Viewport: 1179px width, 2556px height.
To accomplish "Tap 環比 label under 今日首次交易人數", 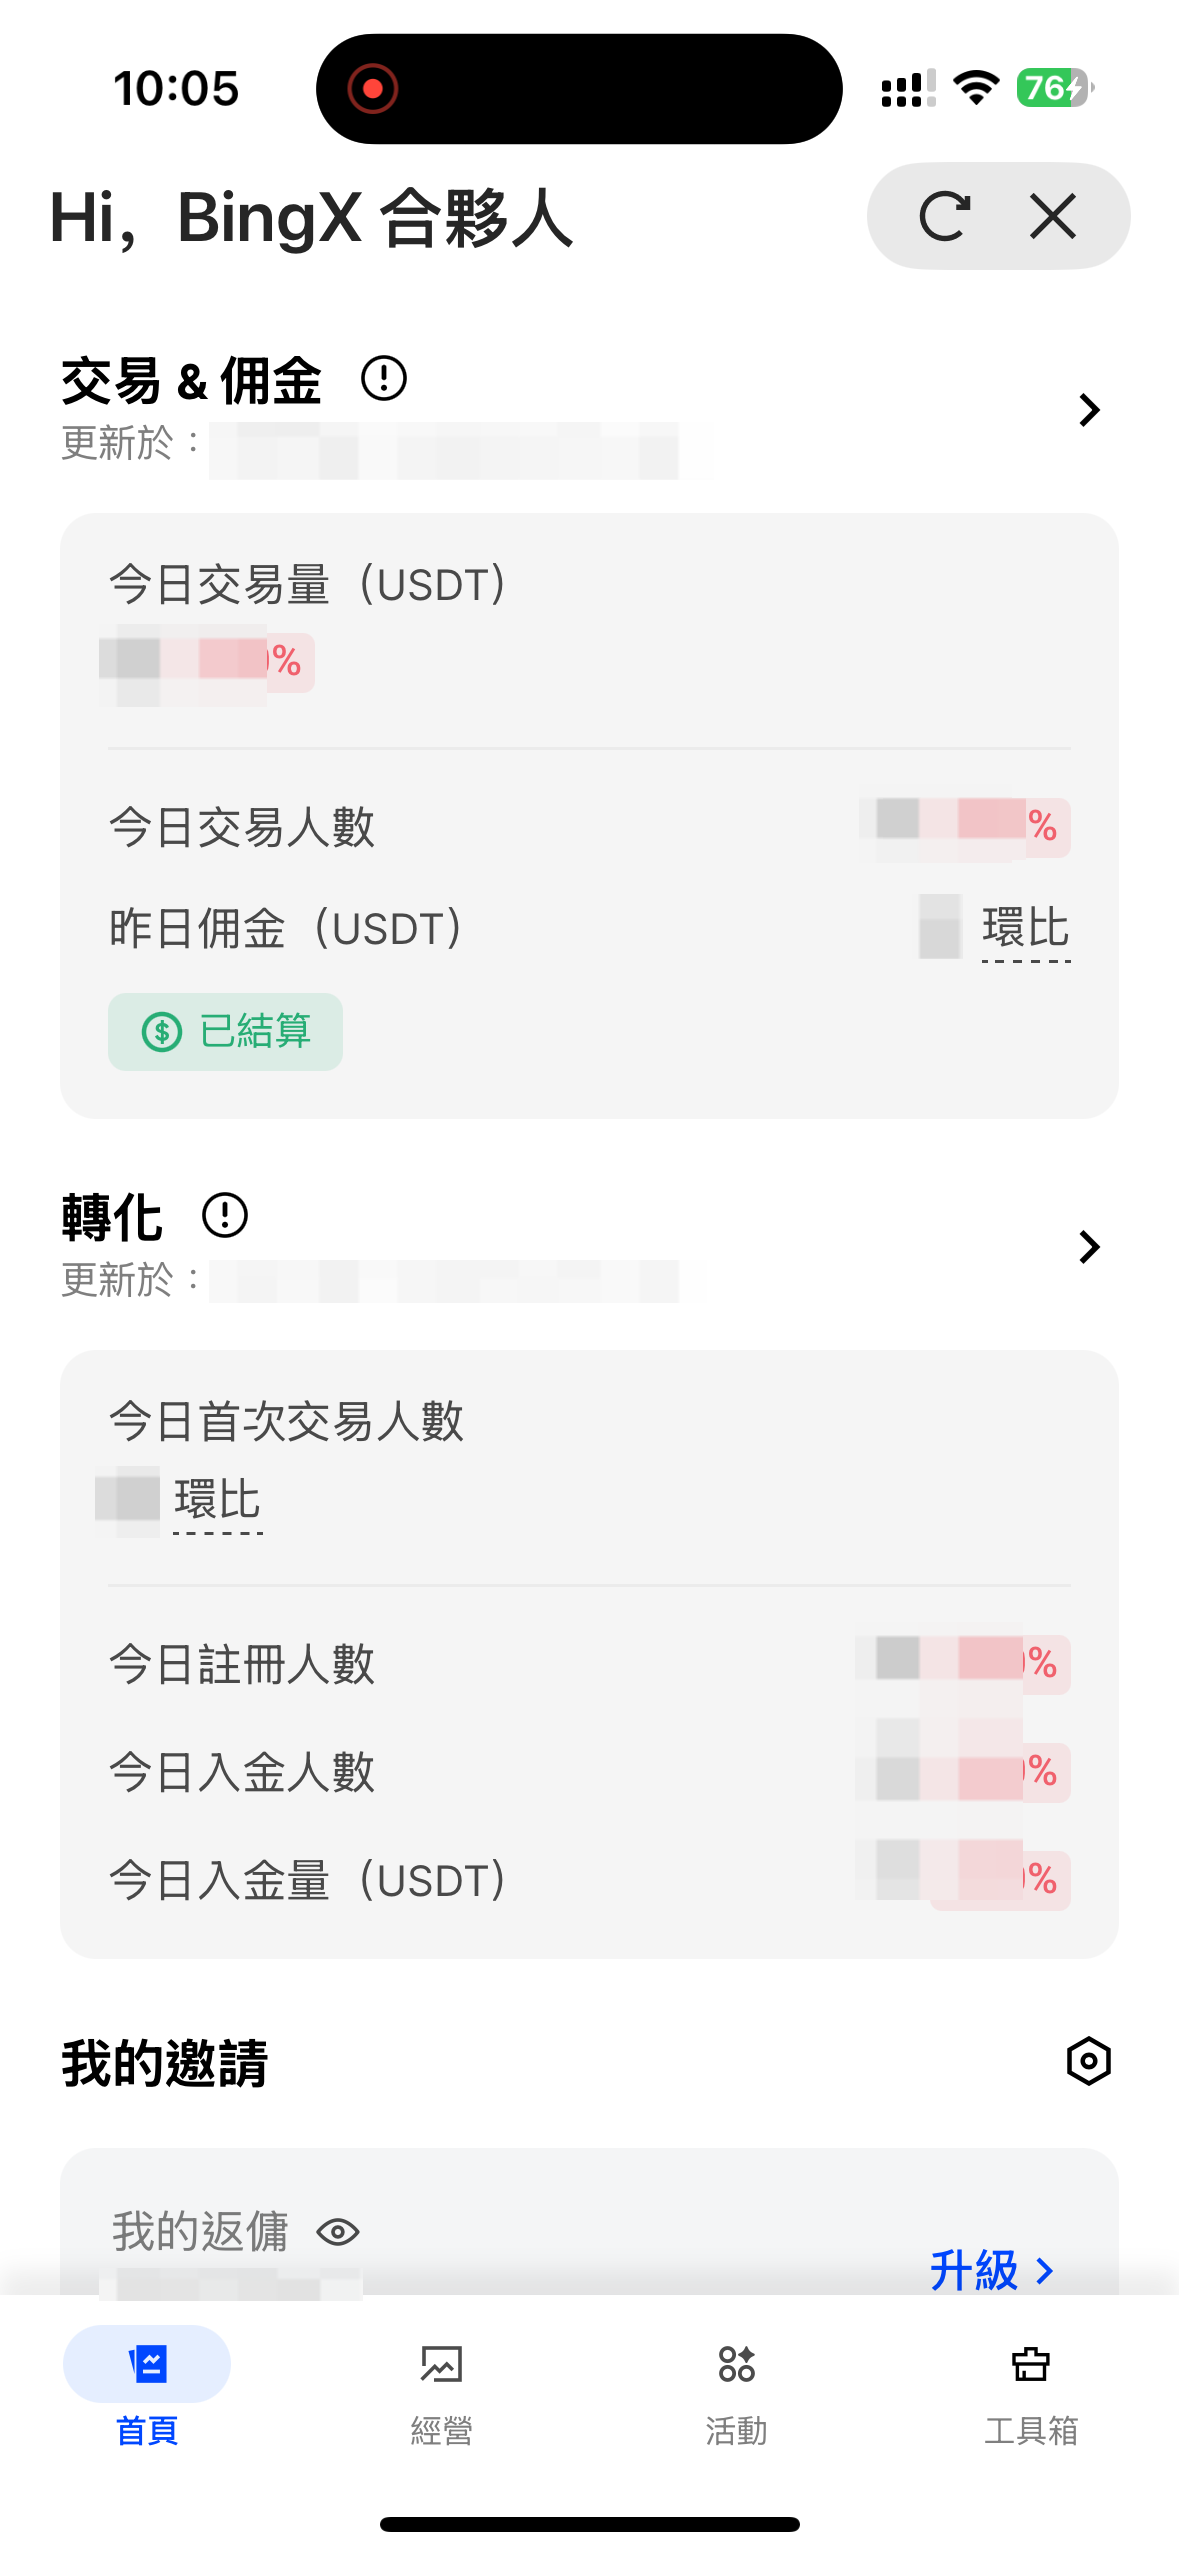I will [x=217, y=1500].
